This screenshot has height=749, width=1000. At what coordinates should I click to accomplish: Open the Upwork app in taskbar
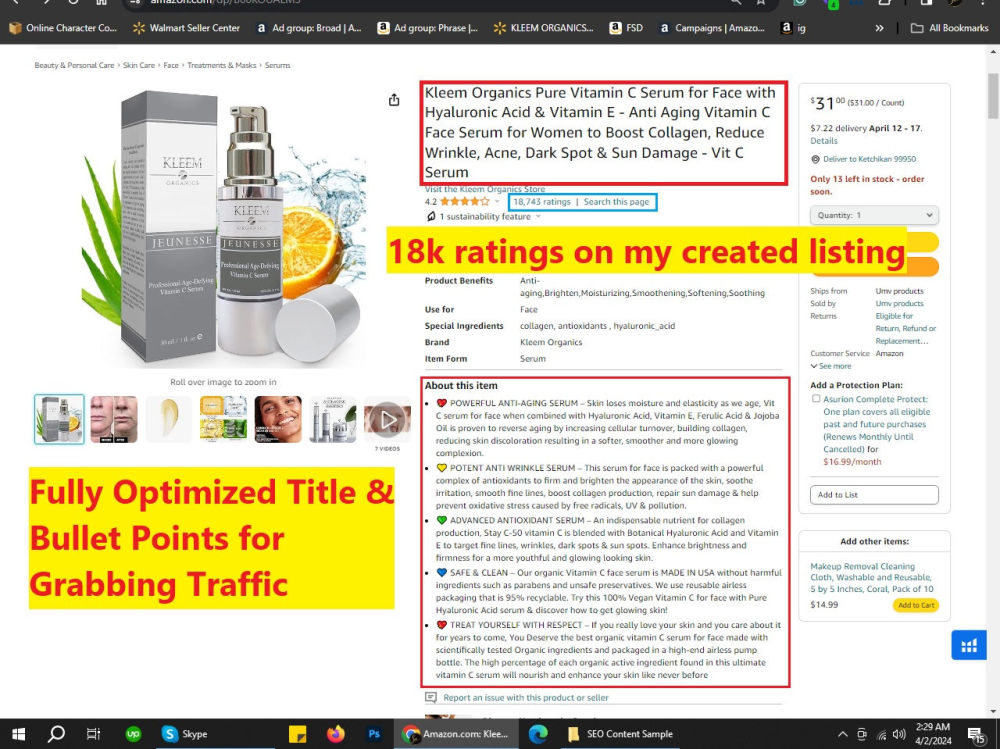coord(133,734)
